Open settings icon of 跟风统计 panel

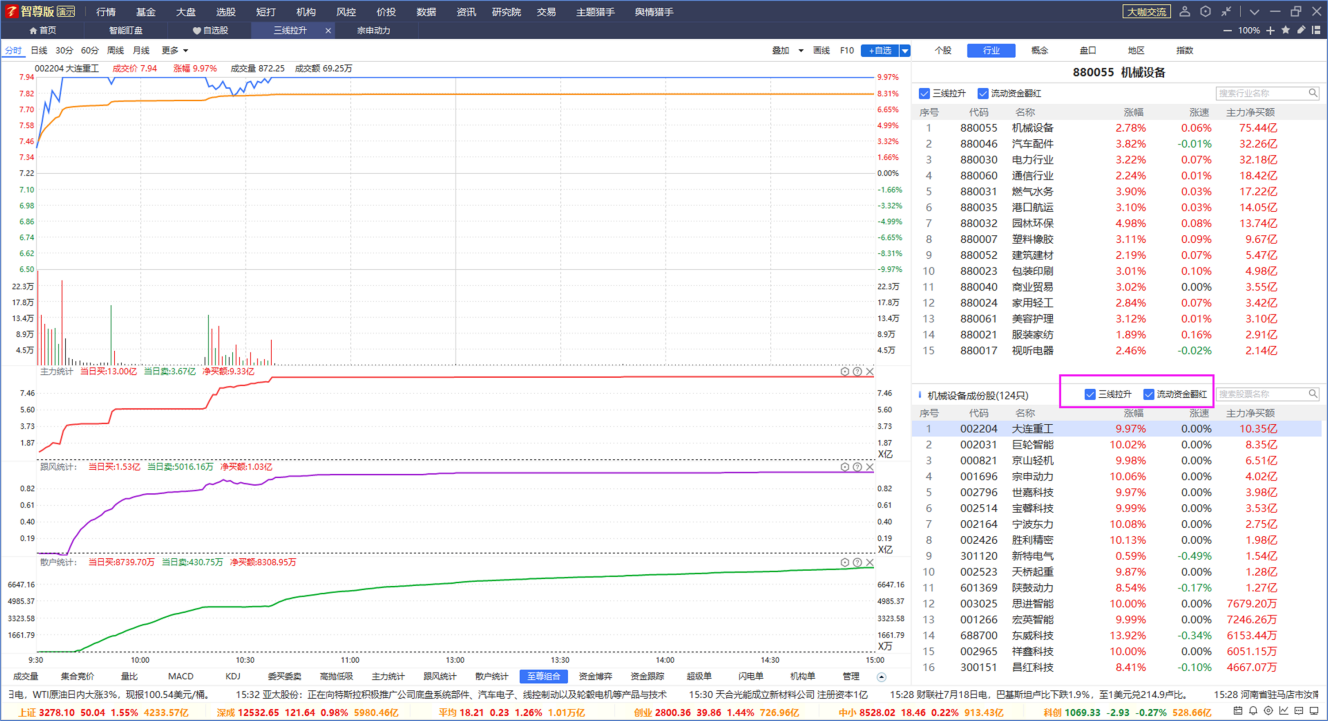click(845, 467)
